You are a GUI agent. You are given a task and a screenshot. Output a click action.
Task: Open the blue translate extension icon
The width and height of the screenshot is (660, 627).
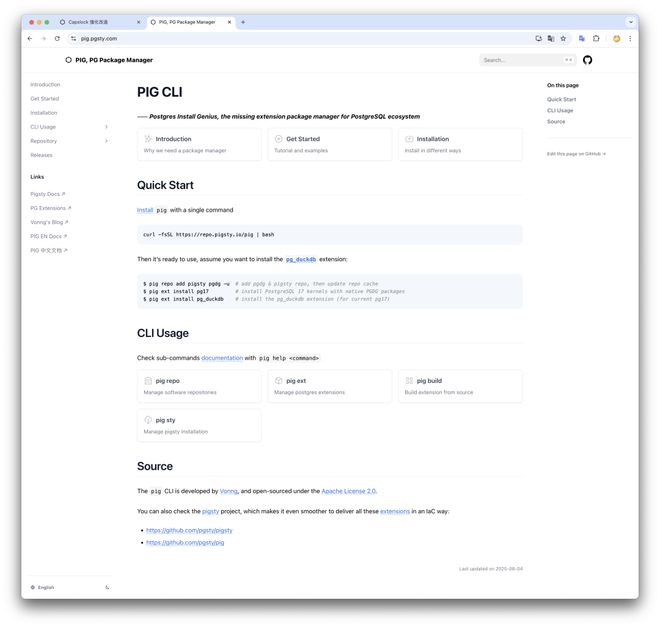coord(582,38)
